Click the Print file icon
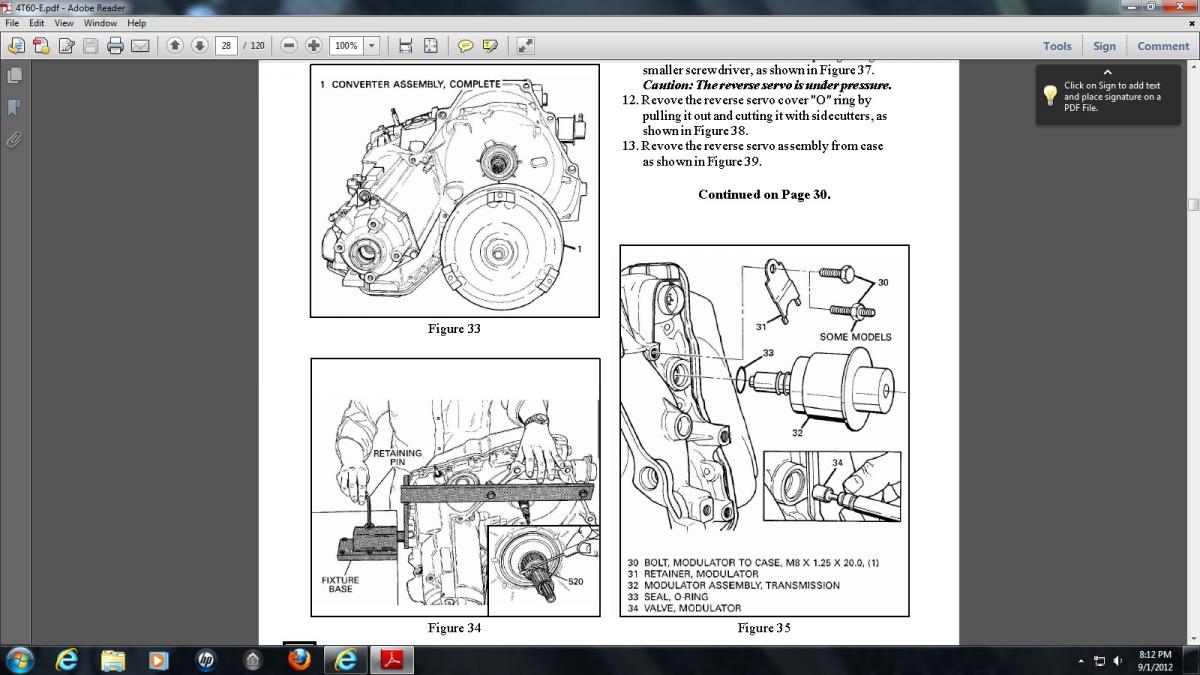Screen dimensions: 1200x675 (115, 46)
